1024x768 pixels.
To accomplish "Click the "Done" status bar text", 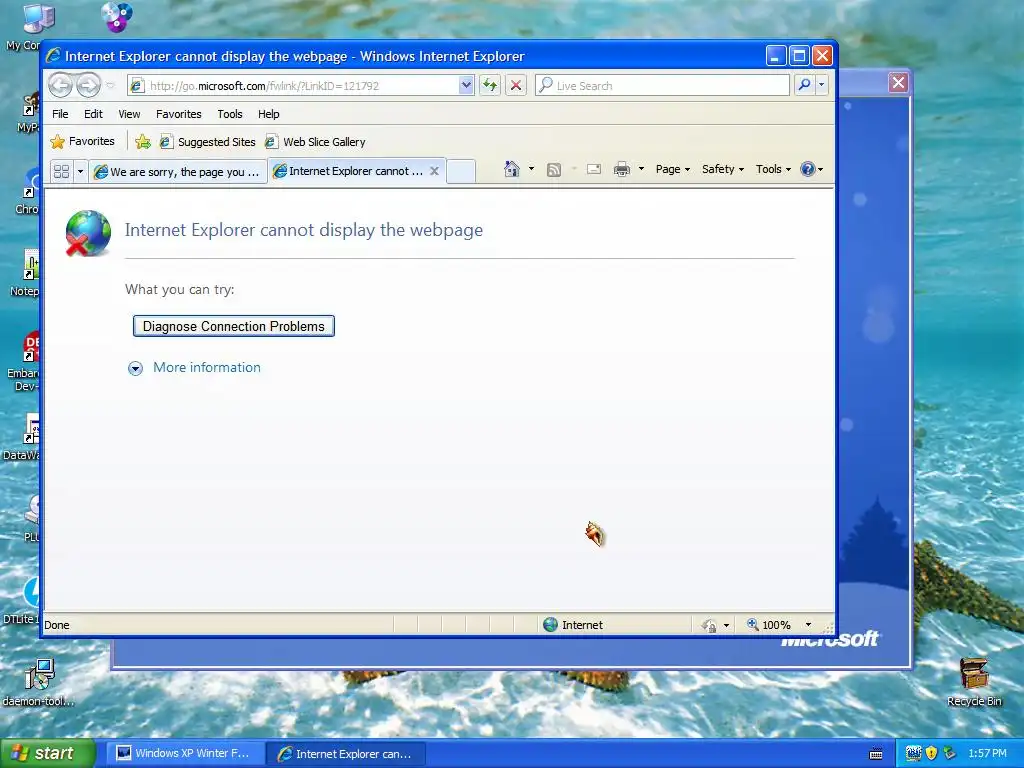I will [x=57, y=625].
